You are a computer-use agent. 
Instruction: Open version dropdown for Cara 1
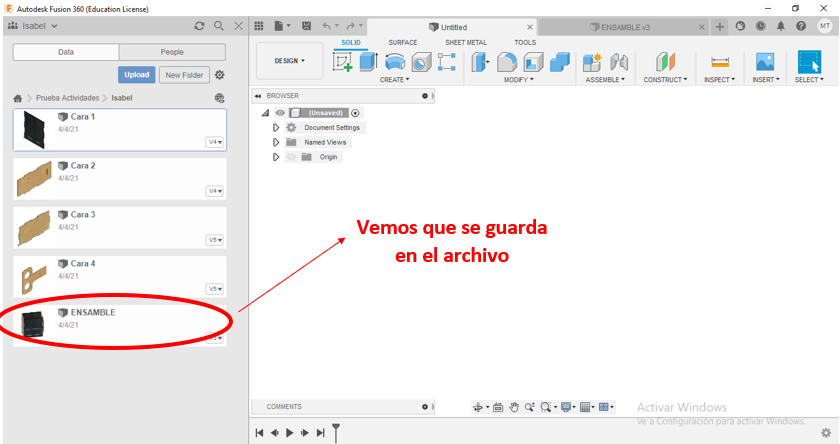(214, 142)
